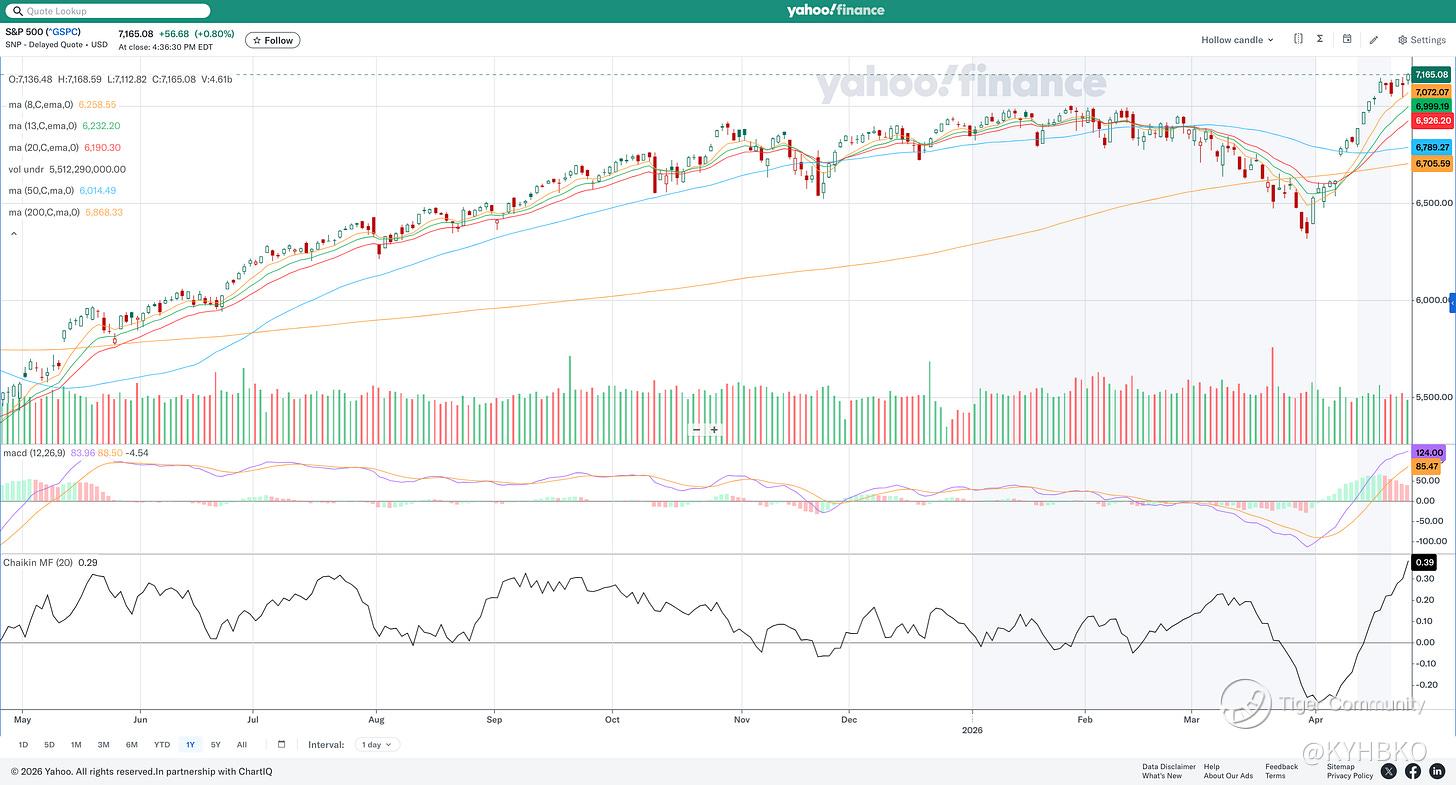The image size is (1456, 785).
Task: Select the 5D range tab
Action: click(x=50, y=744)
